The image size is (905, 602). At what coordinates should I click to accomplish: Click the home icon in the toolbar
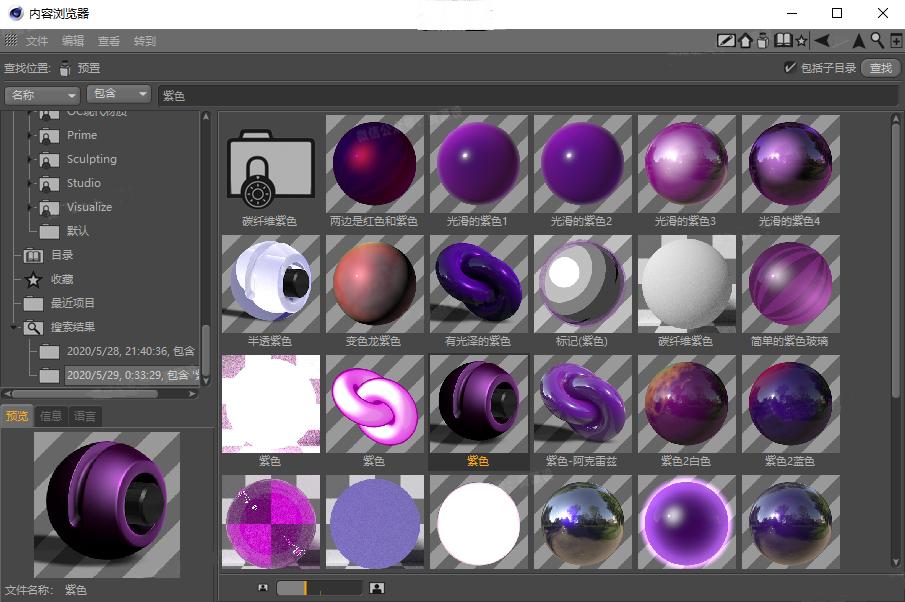(745, 40)
